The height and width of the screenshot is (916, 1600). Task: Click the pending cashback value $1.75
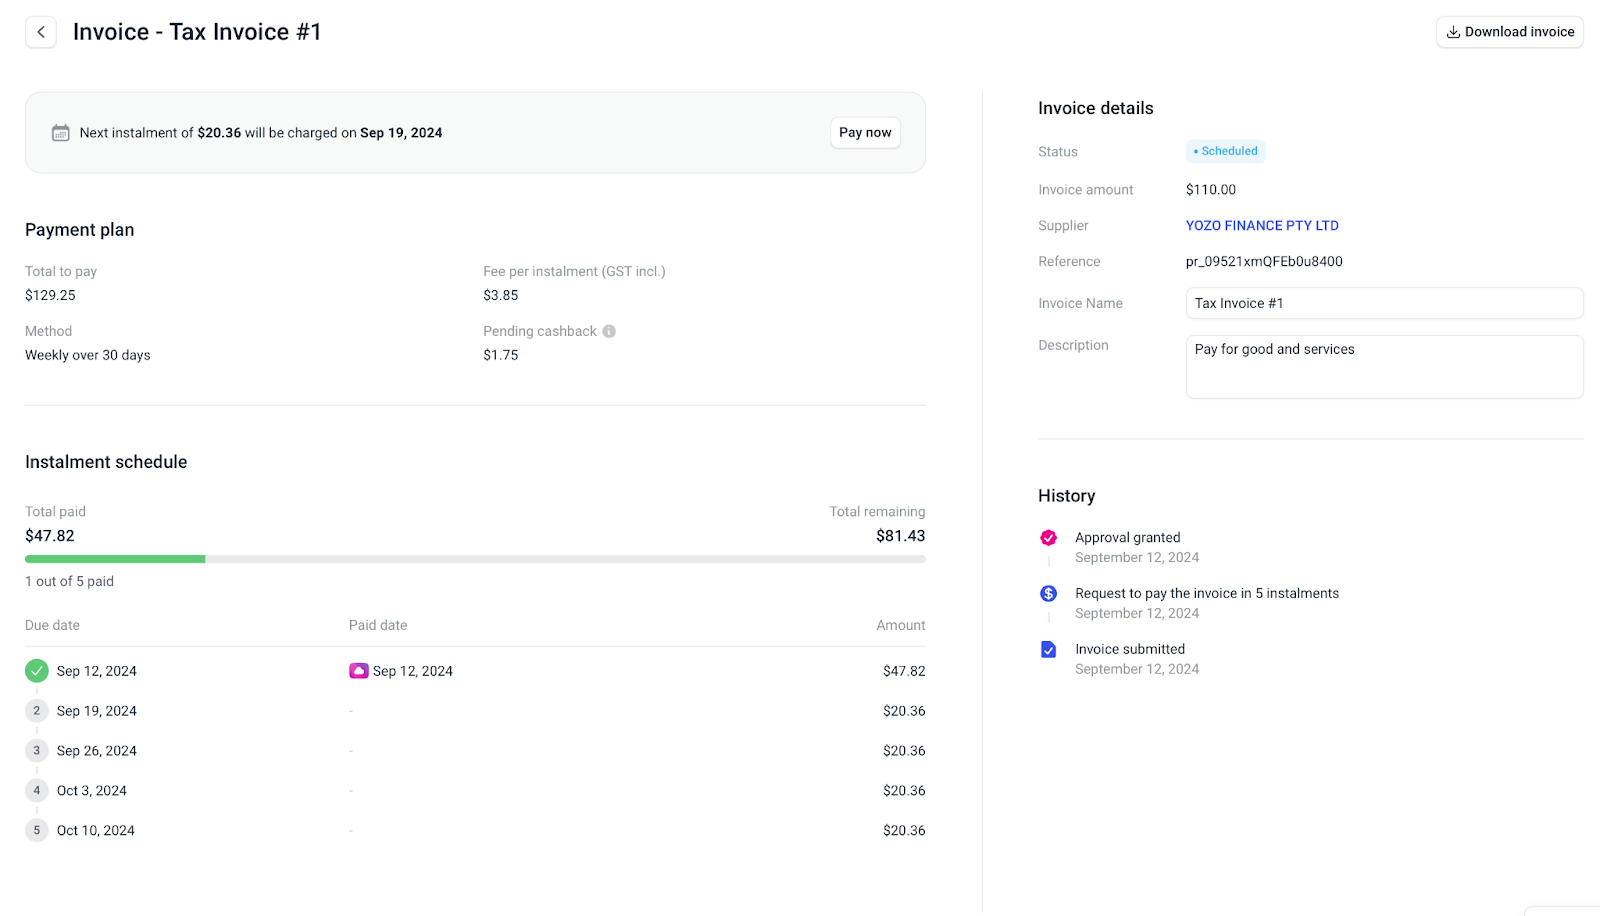point(501,356)
